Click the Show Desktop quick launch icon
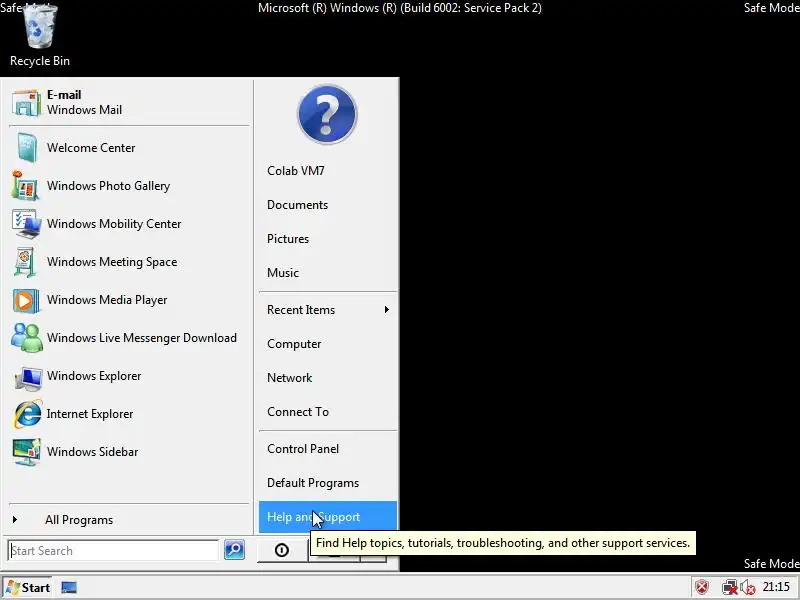 point(69,588)
